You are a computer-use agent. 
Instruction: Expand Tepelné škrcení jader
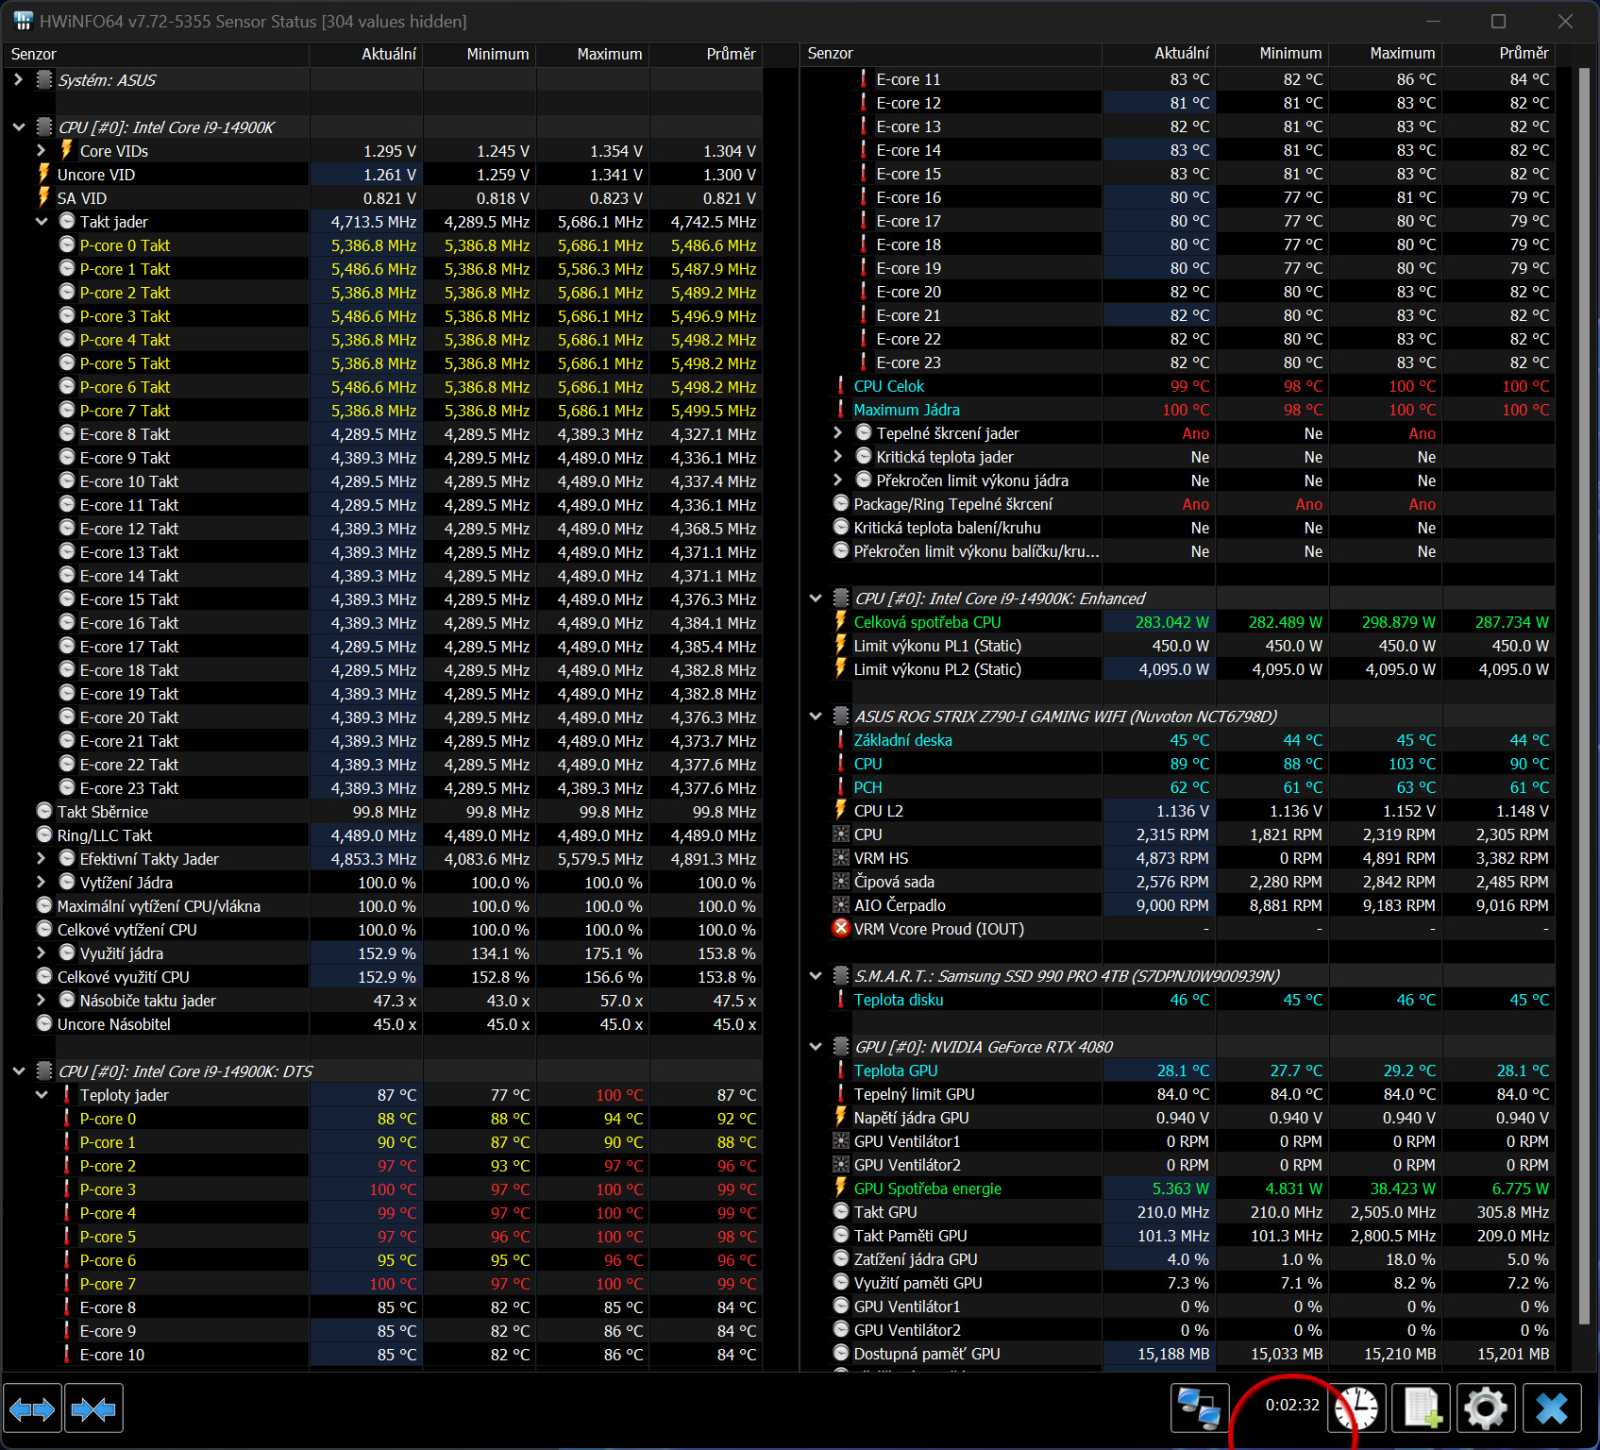click(838, 433)
